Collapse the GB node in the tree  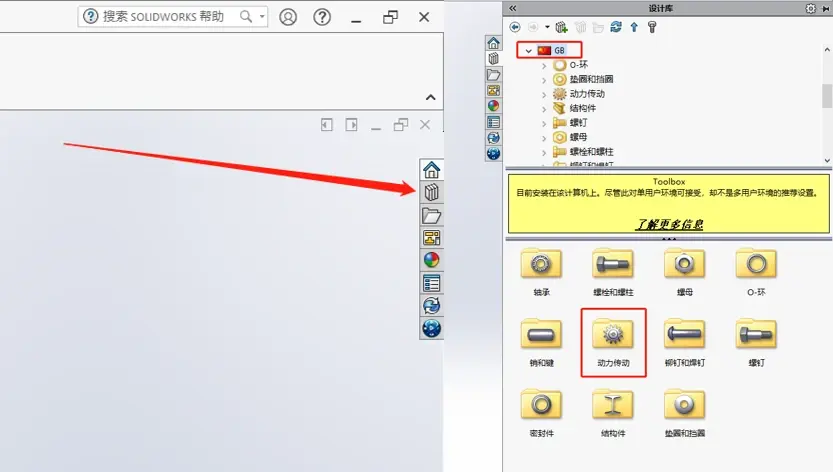[528, 50]
